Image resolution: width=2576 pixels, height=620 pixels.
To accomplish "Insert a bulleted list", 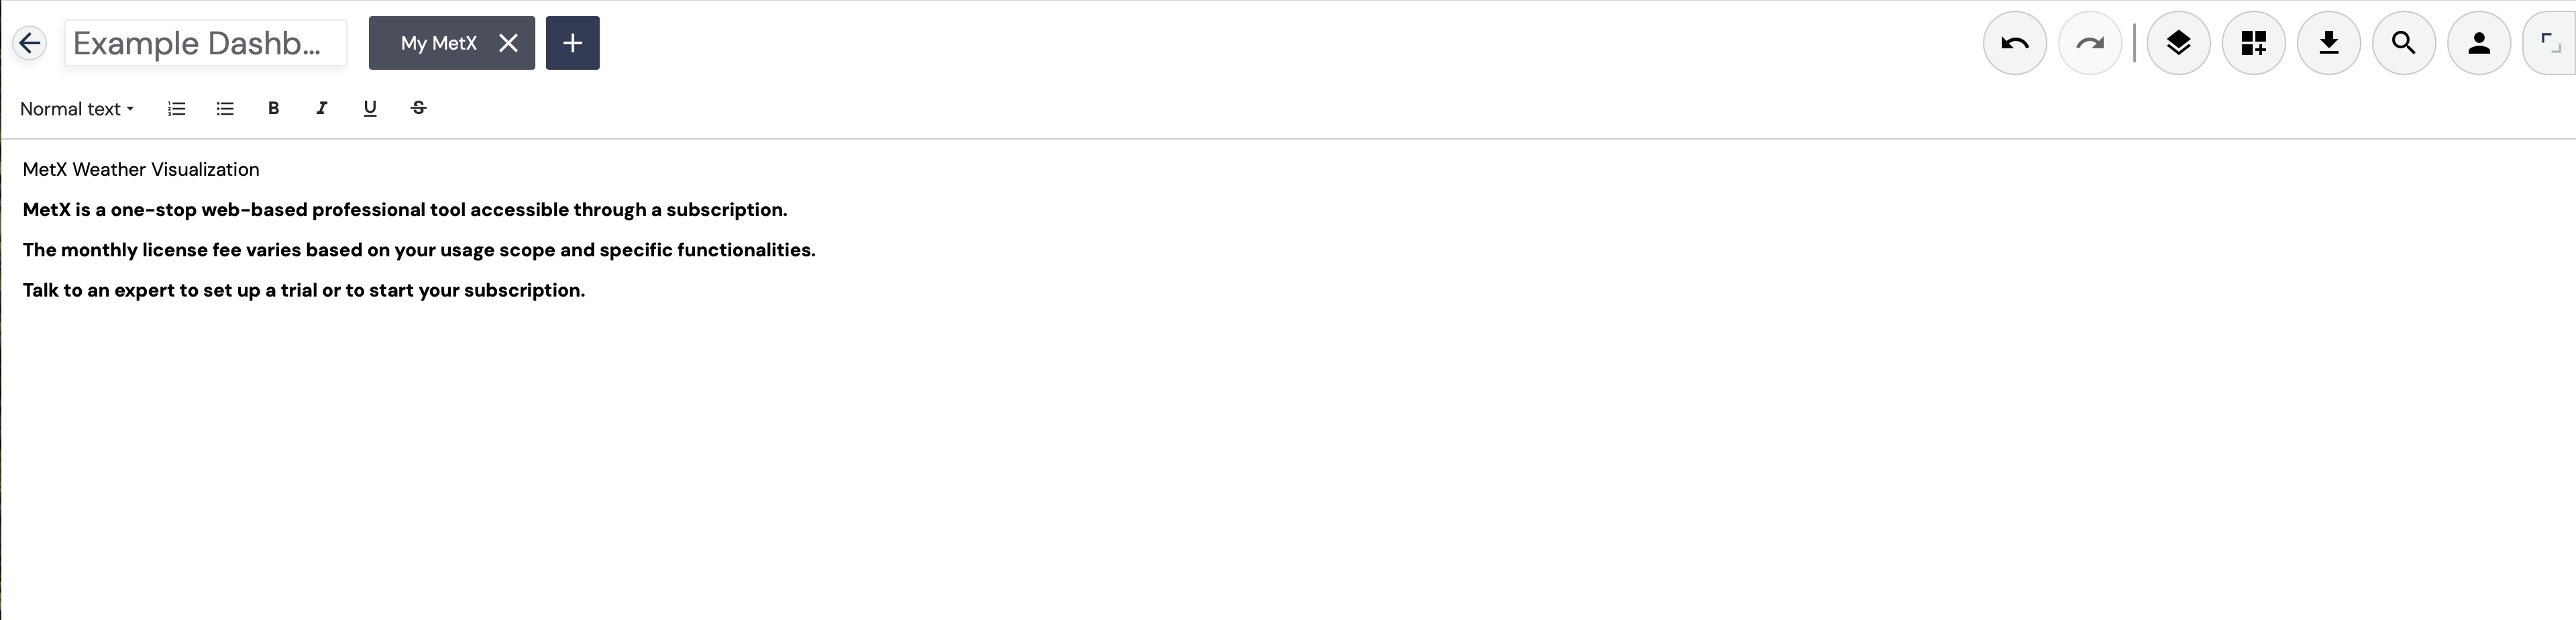I will point(225,108).
